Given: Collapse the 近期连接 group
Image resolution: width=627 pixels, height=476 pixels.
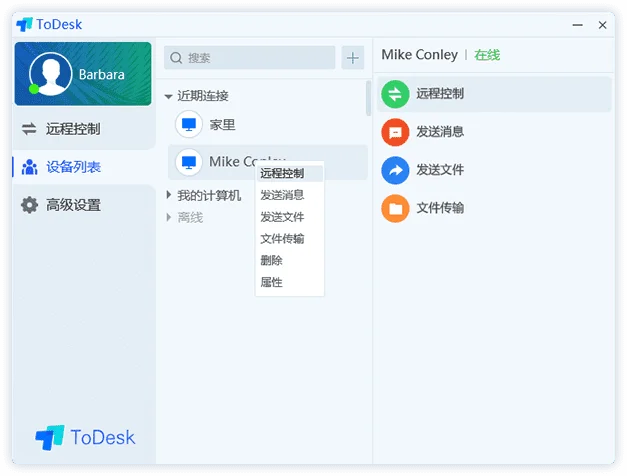Looking at the screenshot, I should click(168, 96).
